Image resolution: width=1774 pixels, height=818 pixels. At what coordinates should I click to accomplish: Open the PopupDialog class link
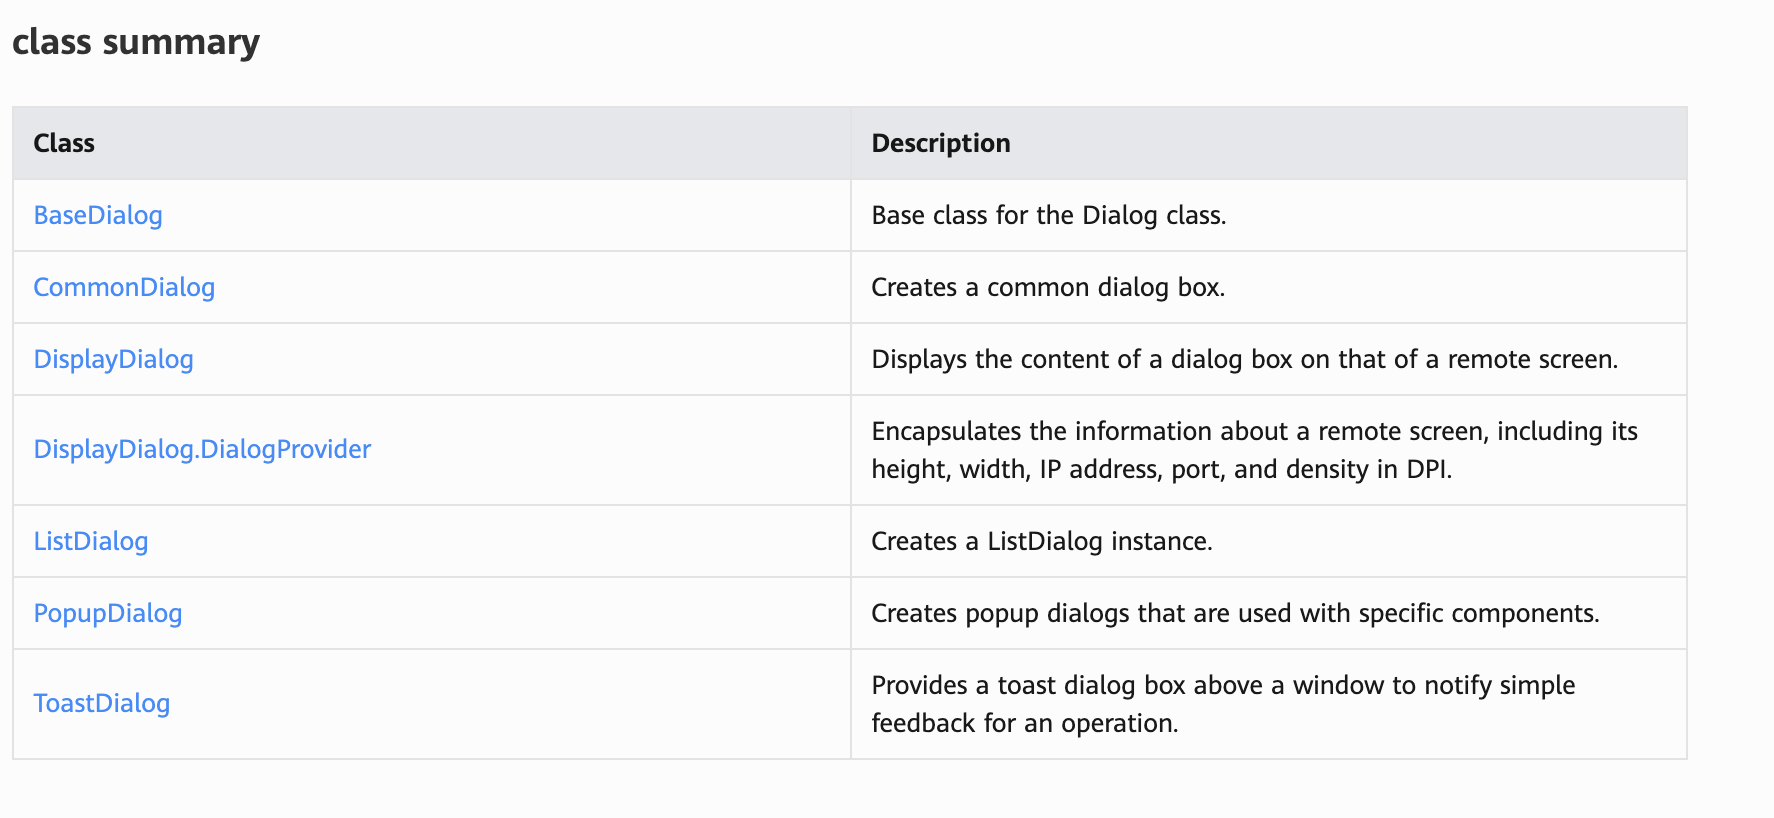108,613
